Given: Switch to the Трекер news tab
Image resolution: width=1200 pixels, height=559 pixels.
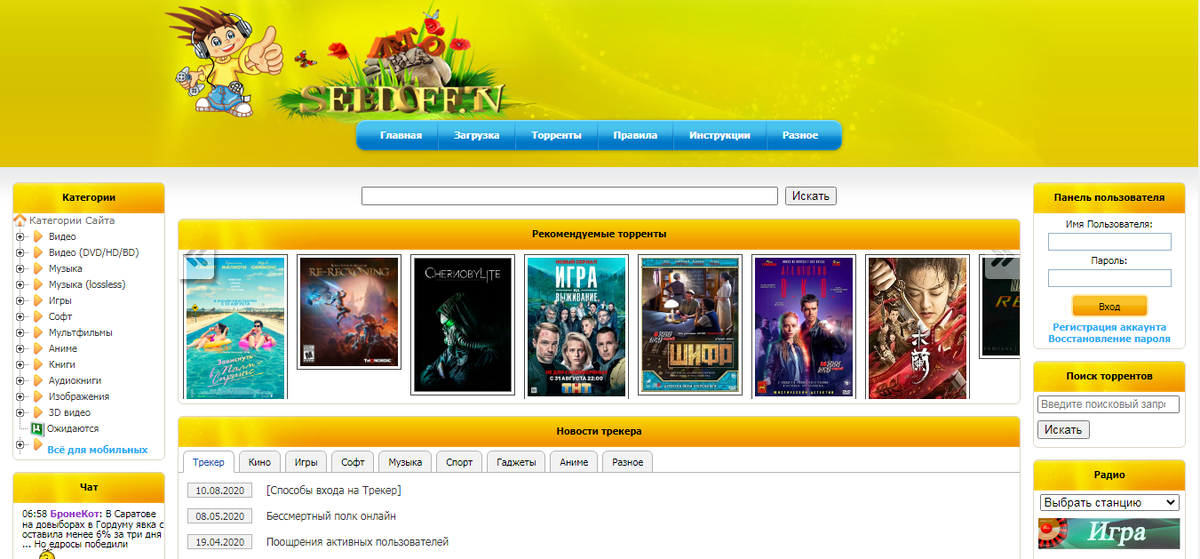Looking at the screenshot, I should point(209,462).
